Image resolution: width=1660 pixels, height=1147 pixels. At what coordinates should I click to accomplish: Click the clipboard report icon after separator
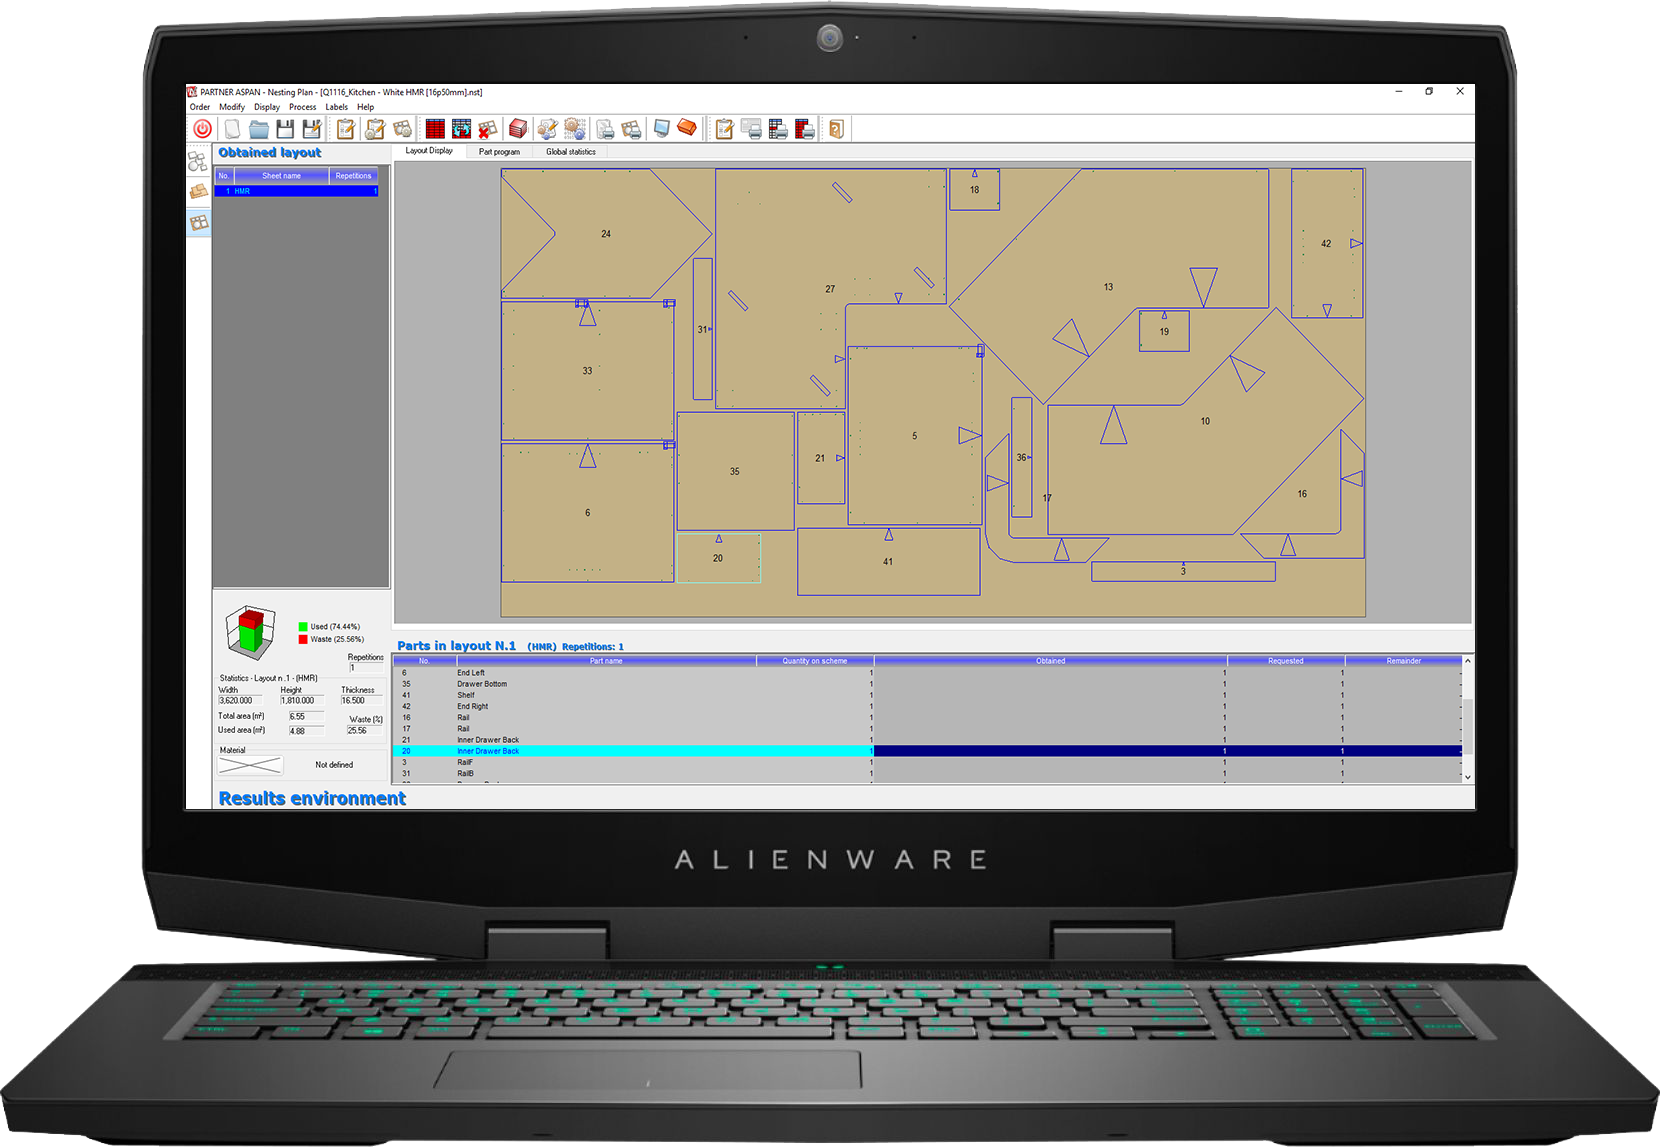tap(724, 129)
